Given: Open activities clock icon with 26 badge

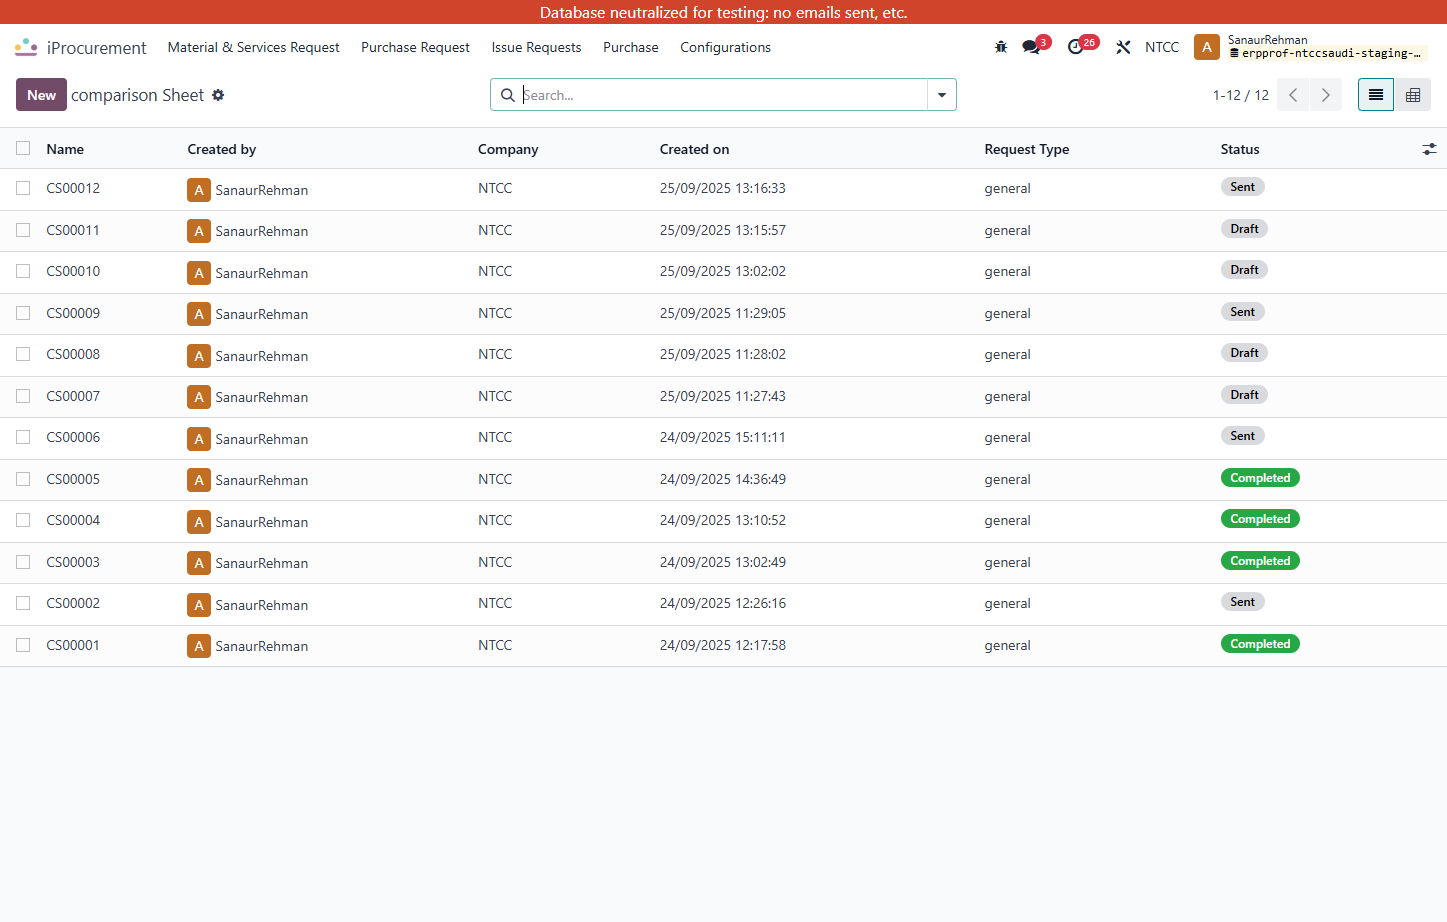Looking at the screenshot, I should [1076, 47].
